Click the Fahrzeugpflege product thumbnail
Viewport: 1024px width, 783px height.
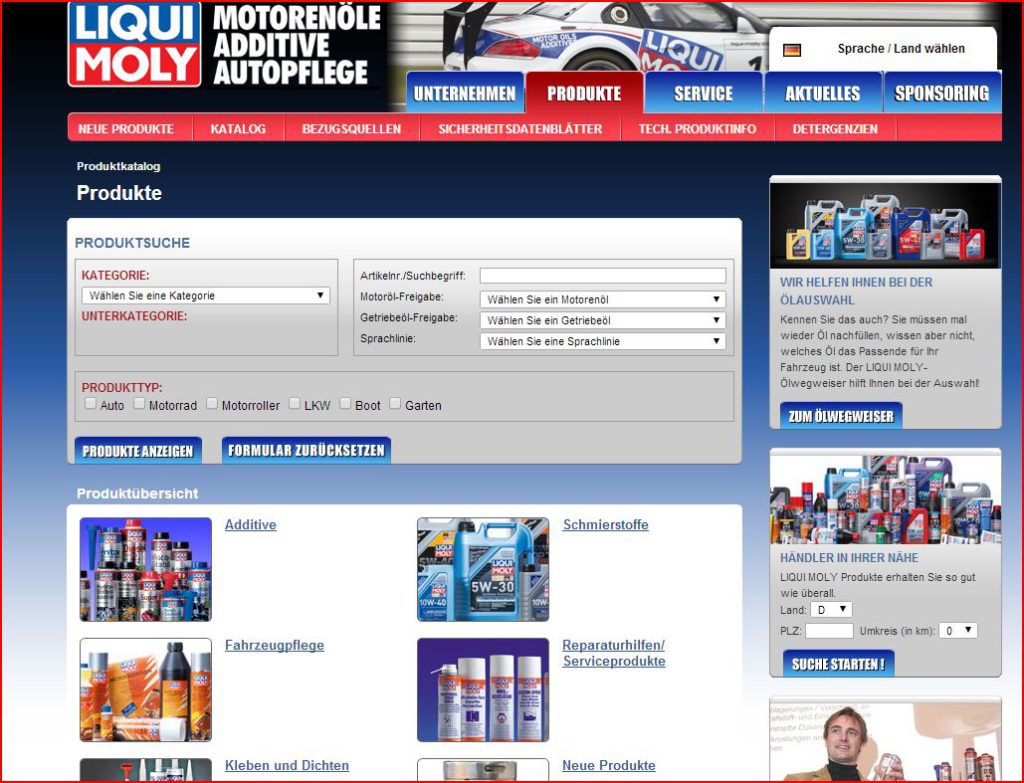tap(146, 690)
